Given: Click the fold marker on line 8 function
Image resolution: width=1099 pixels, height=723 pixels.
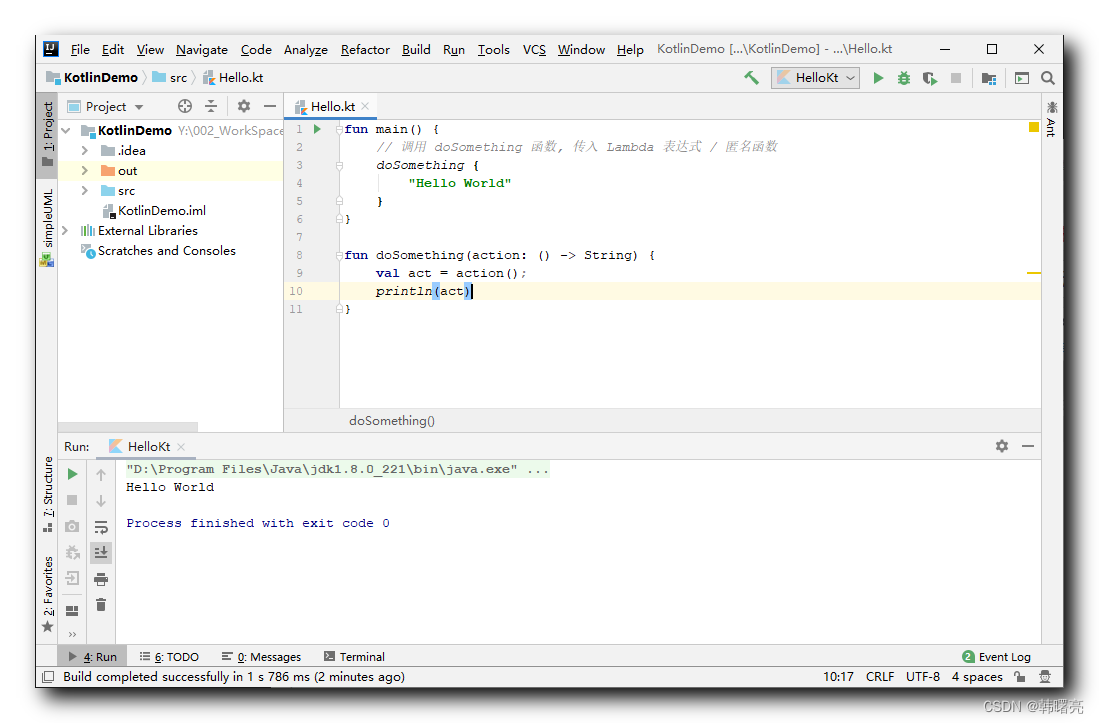Looking at the screenshot, I should coord(339,256).
